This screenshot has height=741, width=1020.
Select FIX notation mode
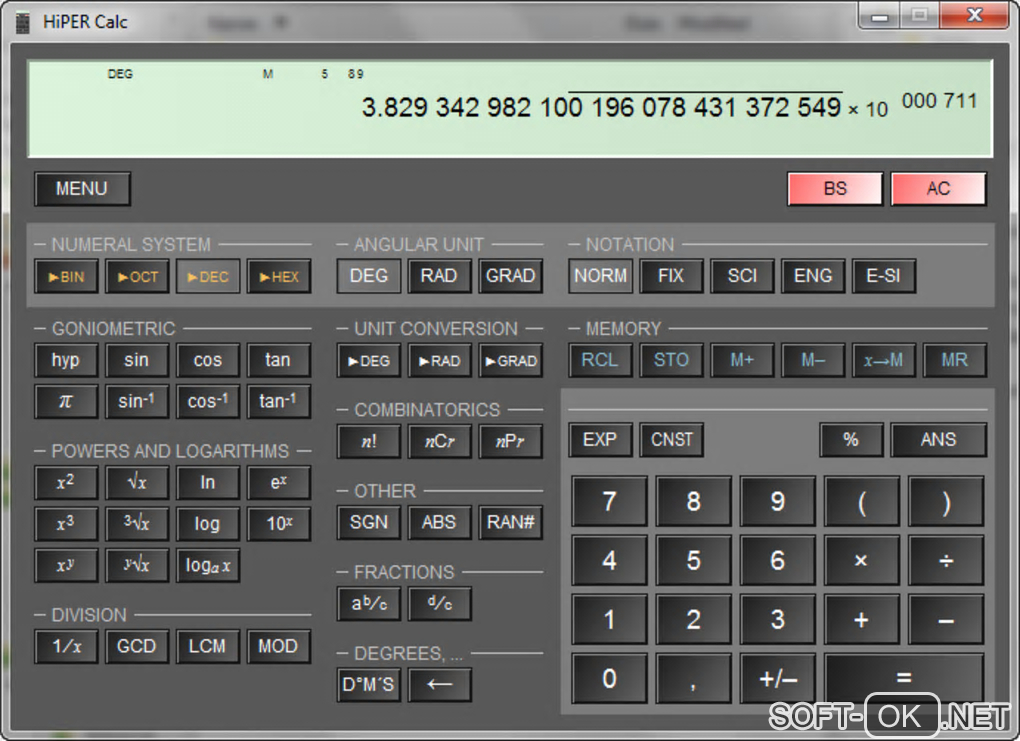point(671,276)
